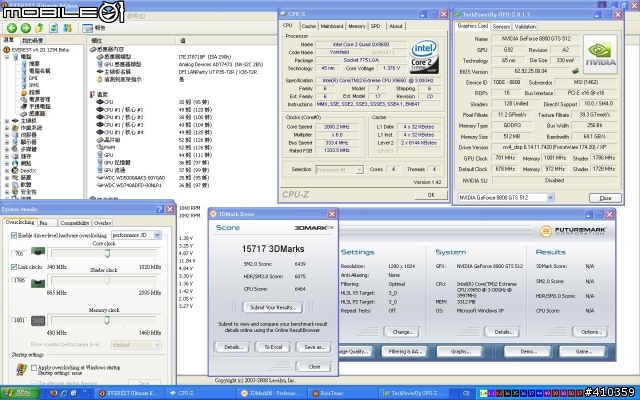
Task: Expand the node directly below DirectX in tree
Action: tap(7, 178)
